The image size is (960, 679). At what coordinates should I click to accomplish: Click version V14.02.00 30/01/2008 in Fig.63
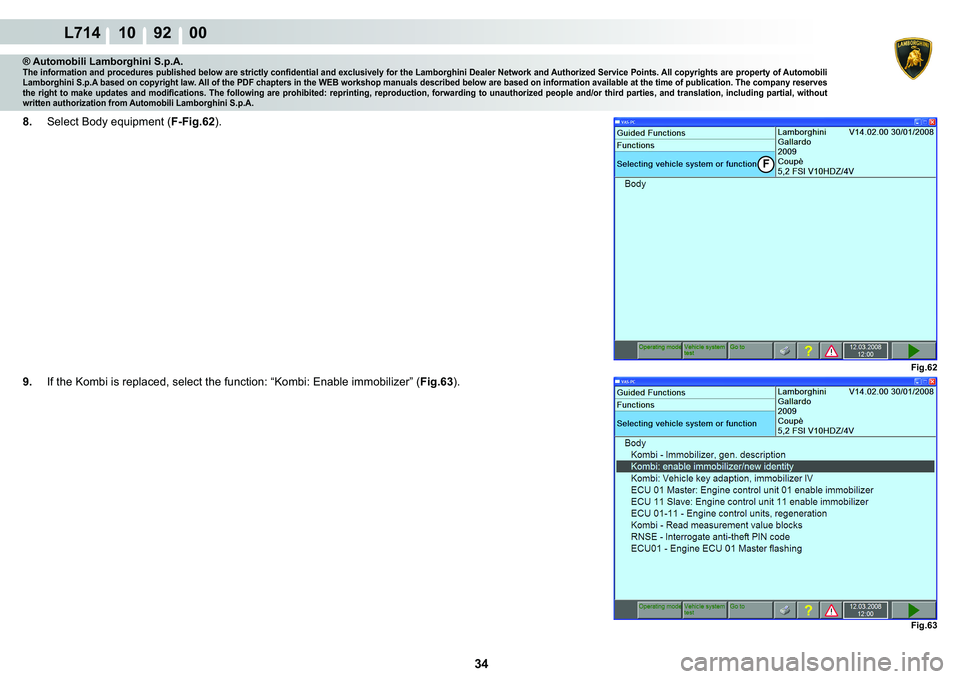(891, 391)
